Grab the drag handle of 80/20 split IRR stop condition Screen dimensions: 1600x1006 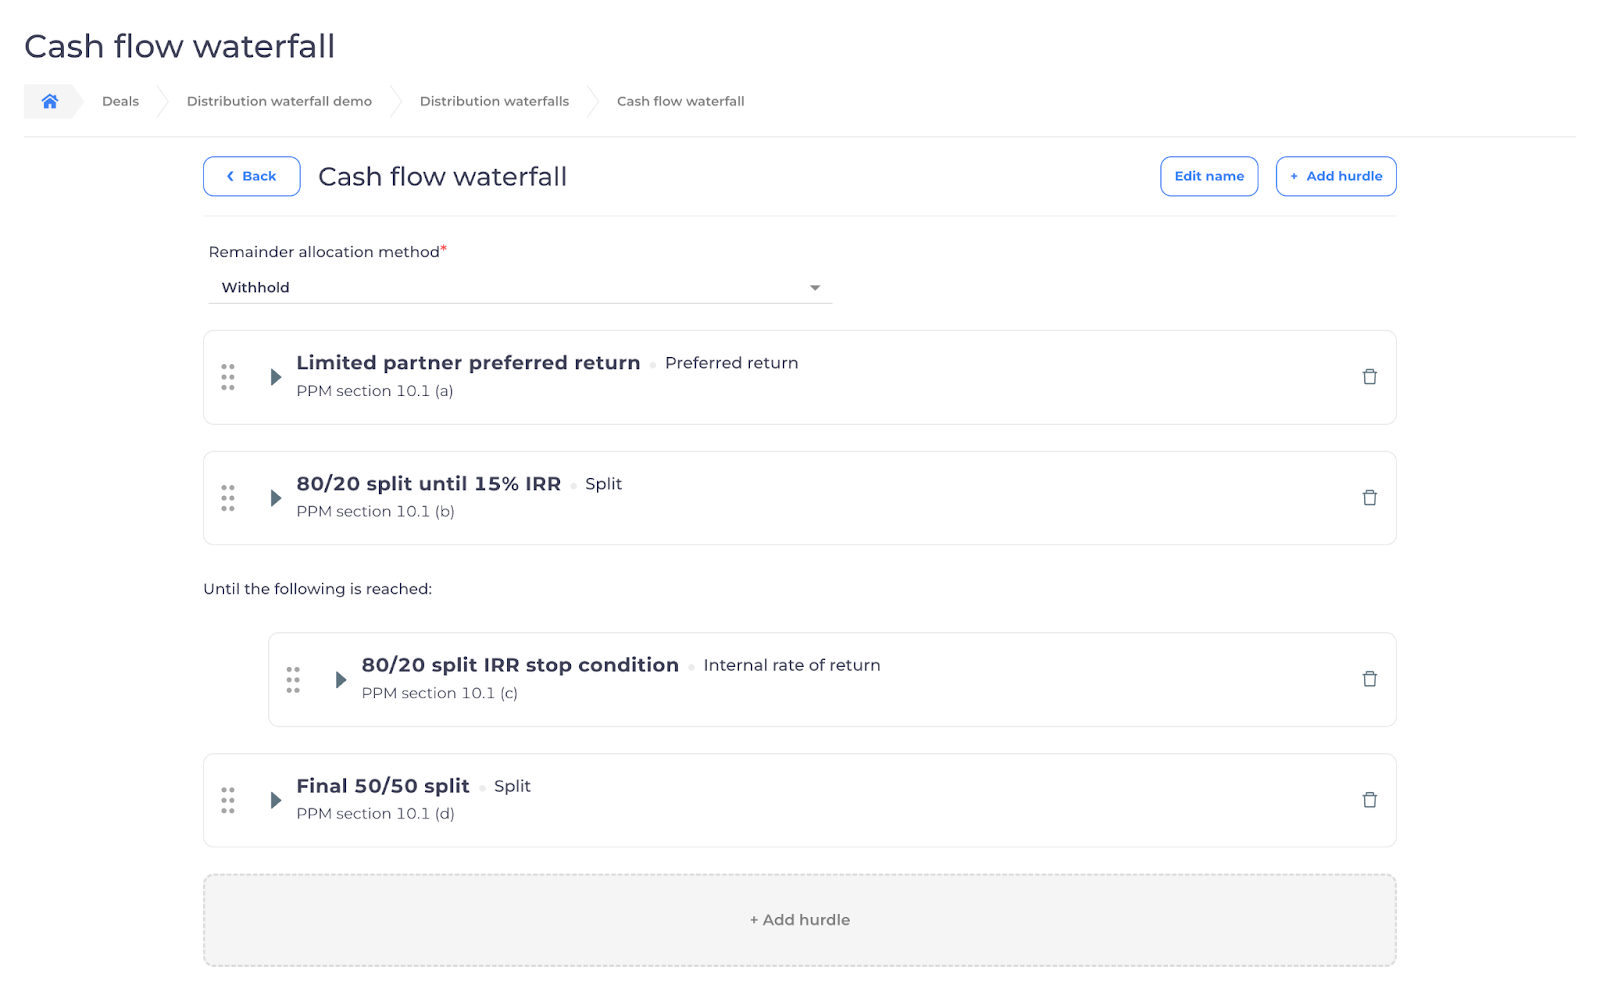click(x=293, y=679)
